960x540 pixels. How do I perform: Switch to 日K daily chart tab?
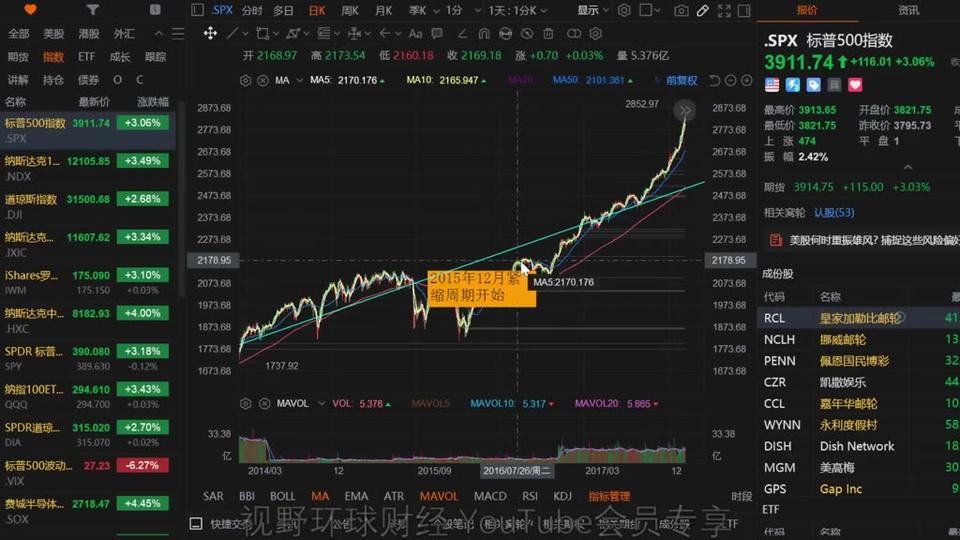317,11
